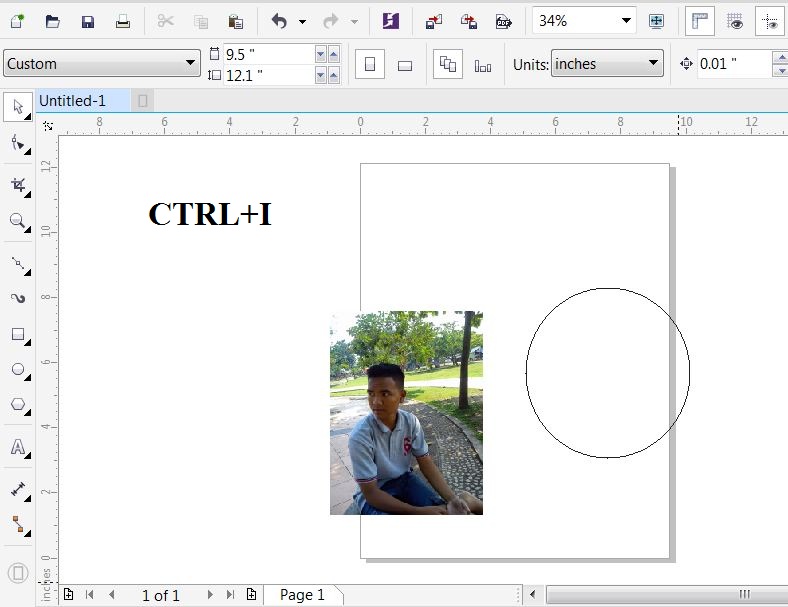Go to the previous page

point(112,595)
